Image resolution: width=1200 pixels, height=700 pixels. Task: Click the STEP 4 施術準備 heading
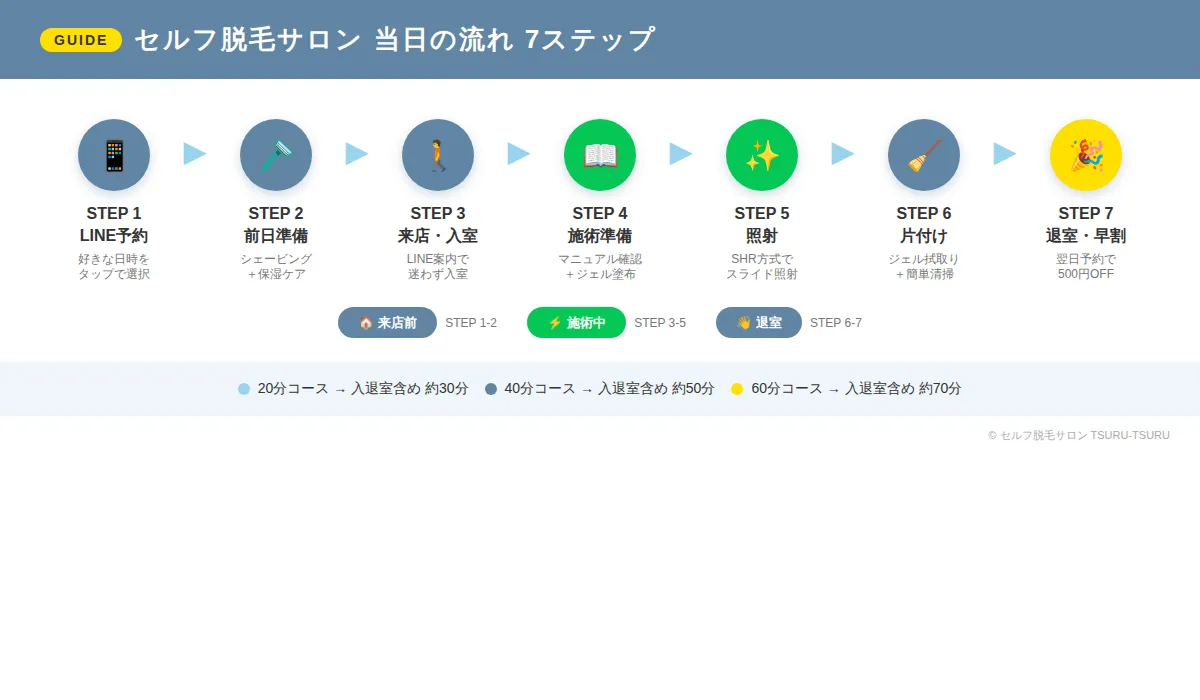(x=600, y=225)
